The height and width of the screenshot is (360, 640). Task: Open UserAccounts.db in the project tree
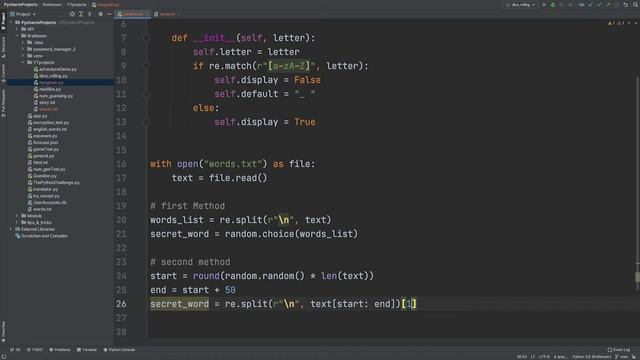pyautogui.click(x=47, y=202)
